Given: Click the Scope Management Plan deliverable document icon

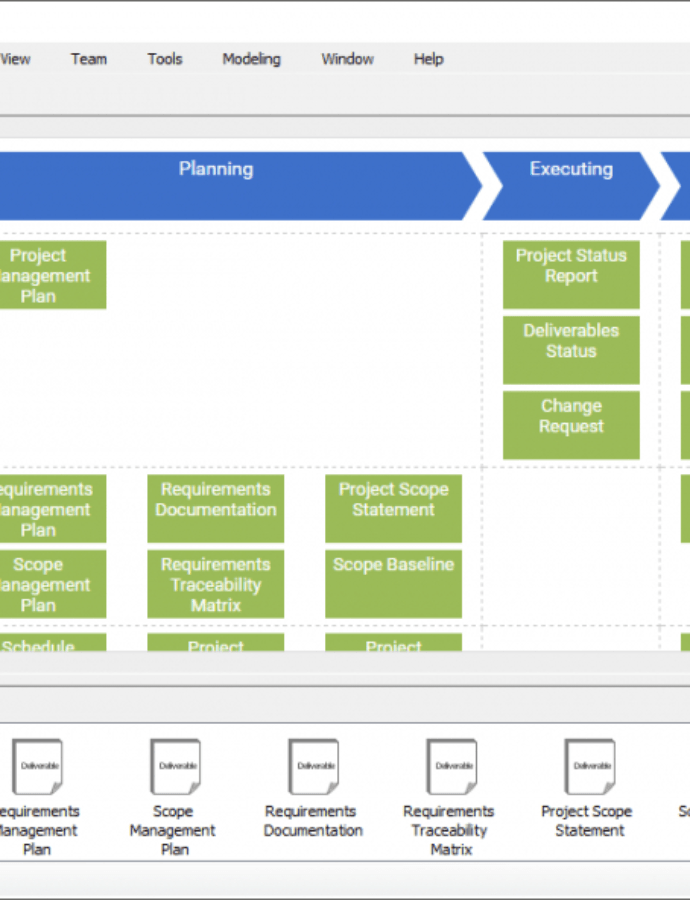Looking at the screenshot, I should [175, 767].
